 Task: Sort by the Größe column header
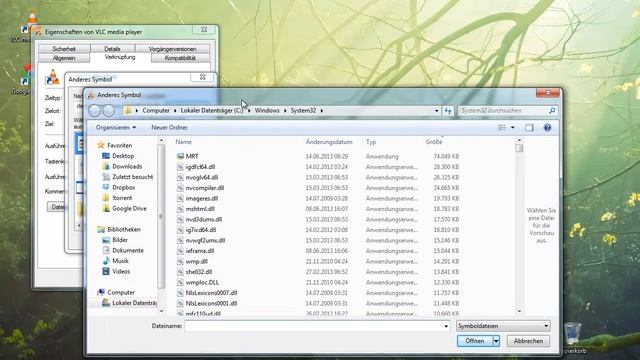[x=434, y=142]
